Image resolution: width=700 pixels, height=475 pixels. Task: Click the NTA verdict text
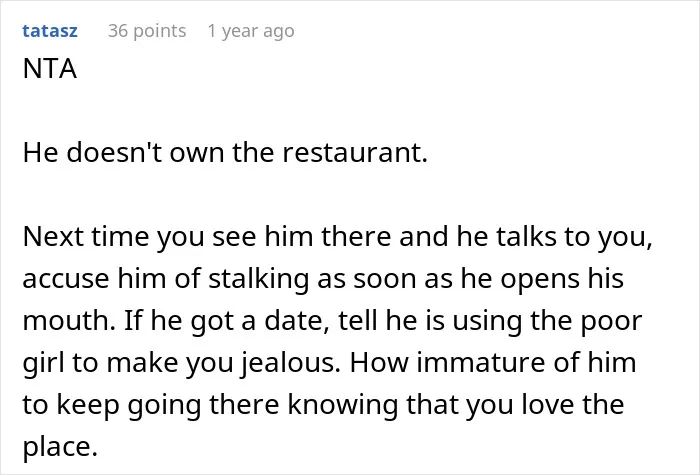pyautogui.click(x=50, y=69)
